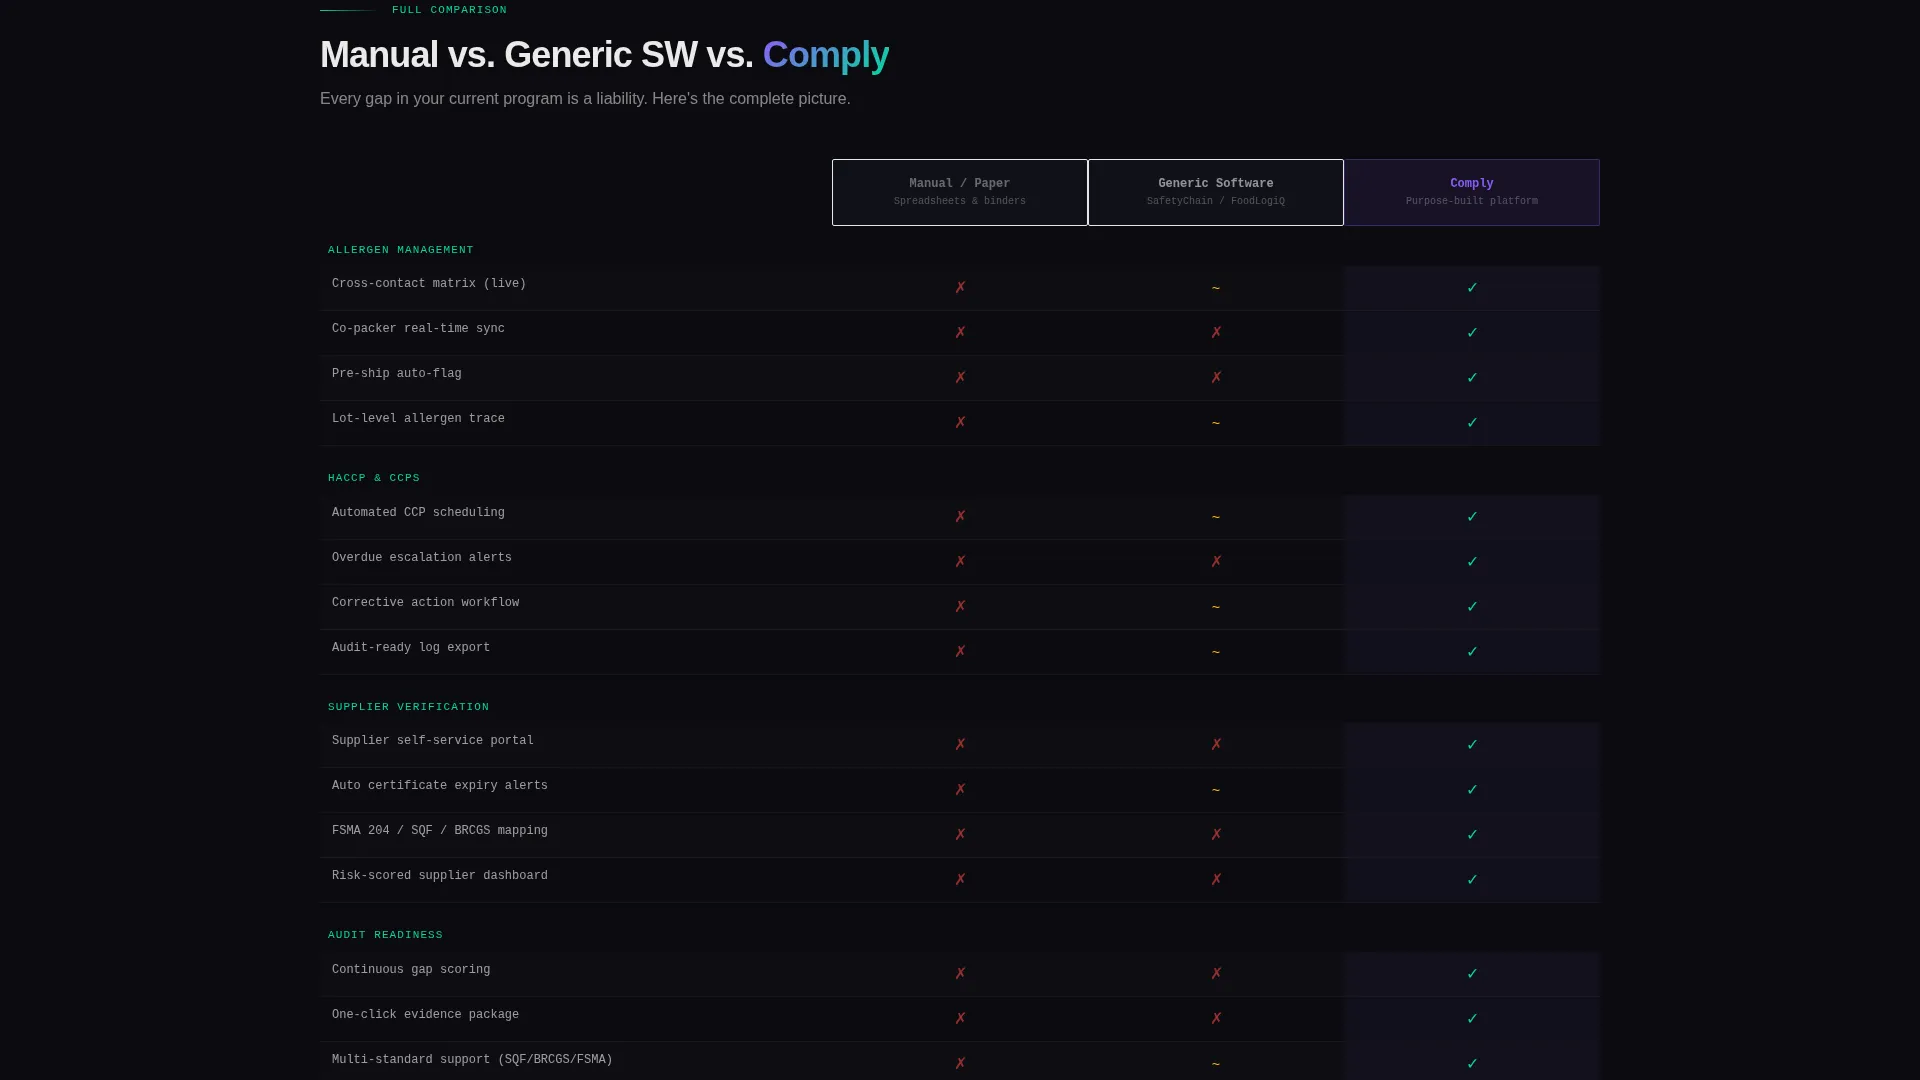This screenshot has width=1920, height=1080.
Task: Click the Supplier Verification section label
Action: click(x=408, y=707)
